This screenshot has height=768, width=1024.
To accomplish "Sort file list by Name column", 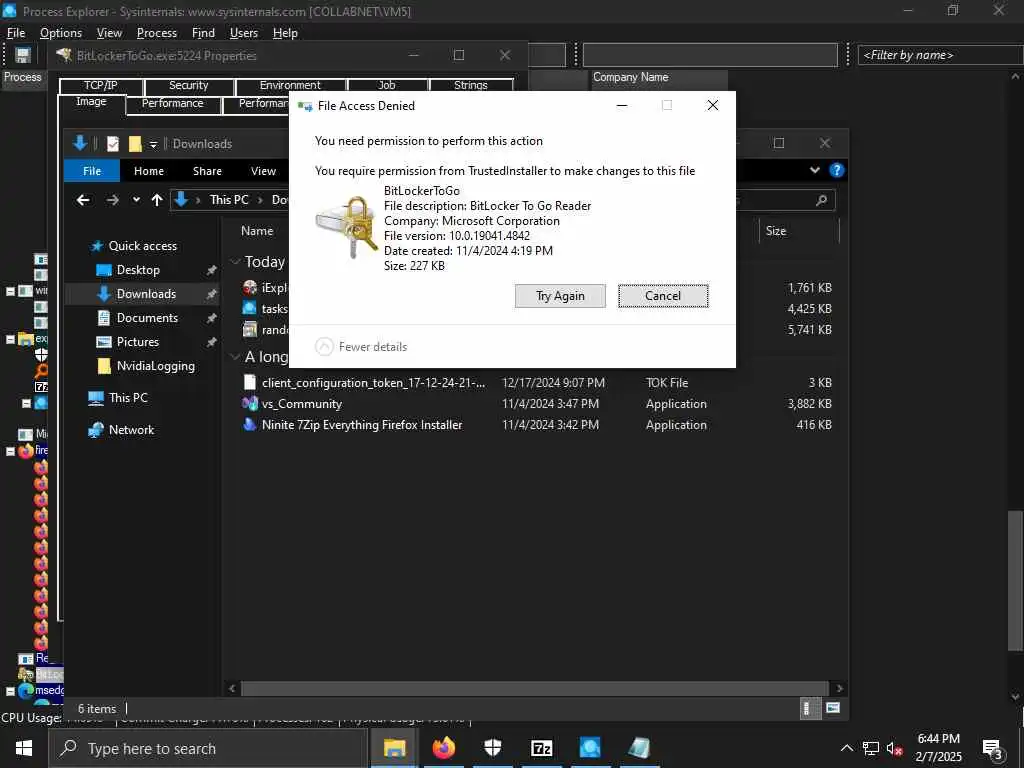I will 257,231.
